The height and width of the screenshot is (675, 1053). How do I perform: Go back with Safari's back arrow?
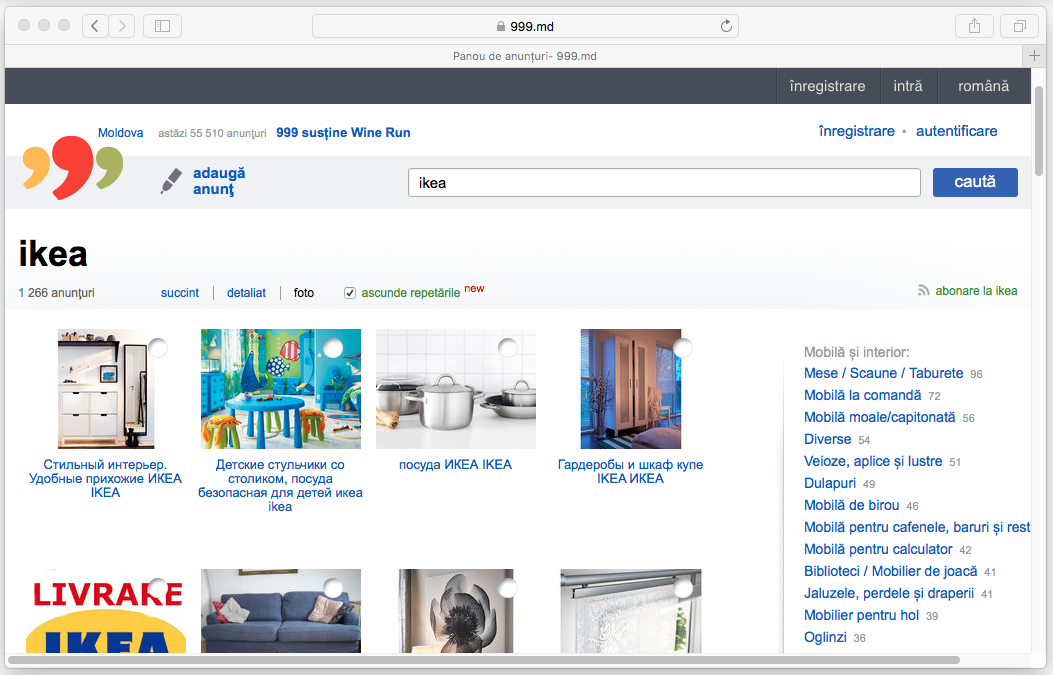(x=95, y=26)
